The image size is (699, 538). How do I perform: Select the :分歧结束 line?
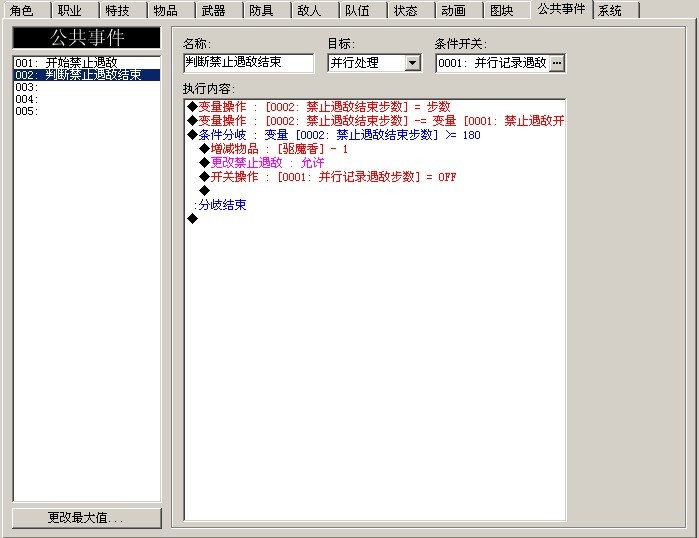(374, 205)
